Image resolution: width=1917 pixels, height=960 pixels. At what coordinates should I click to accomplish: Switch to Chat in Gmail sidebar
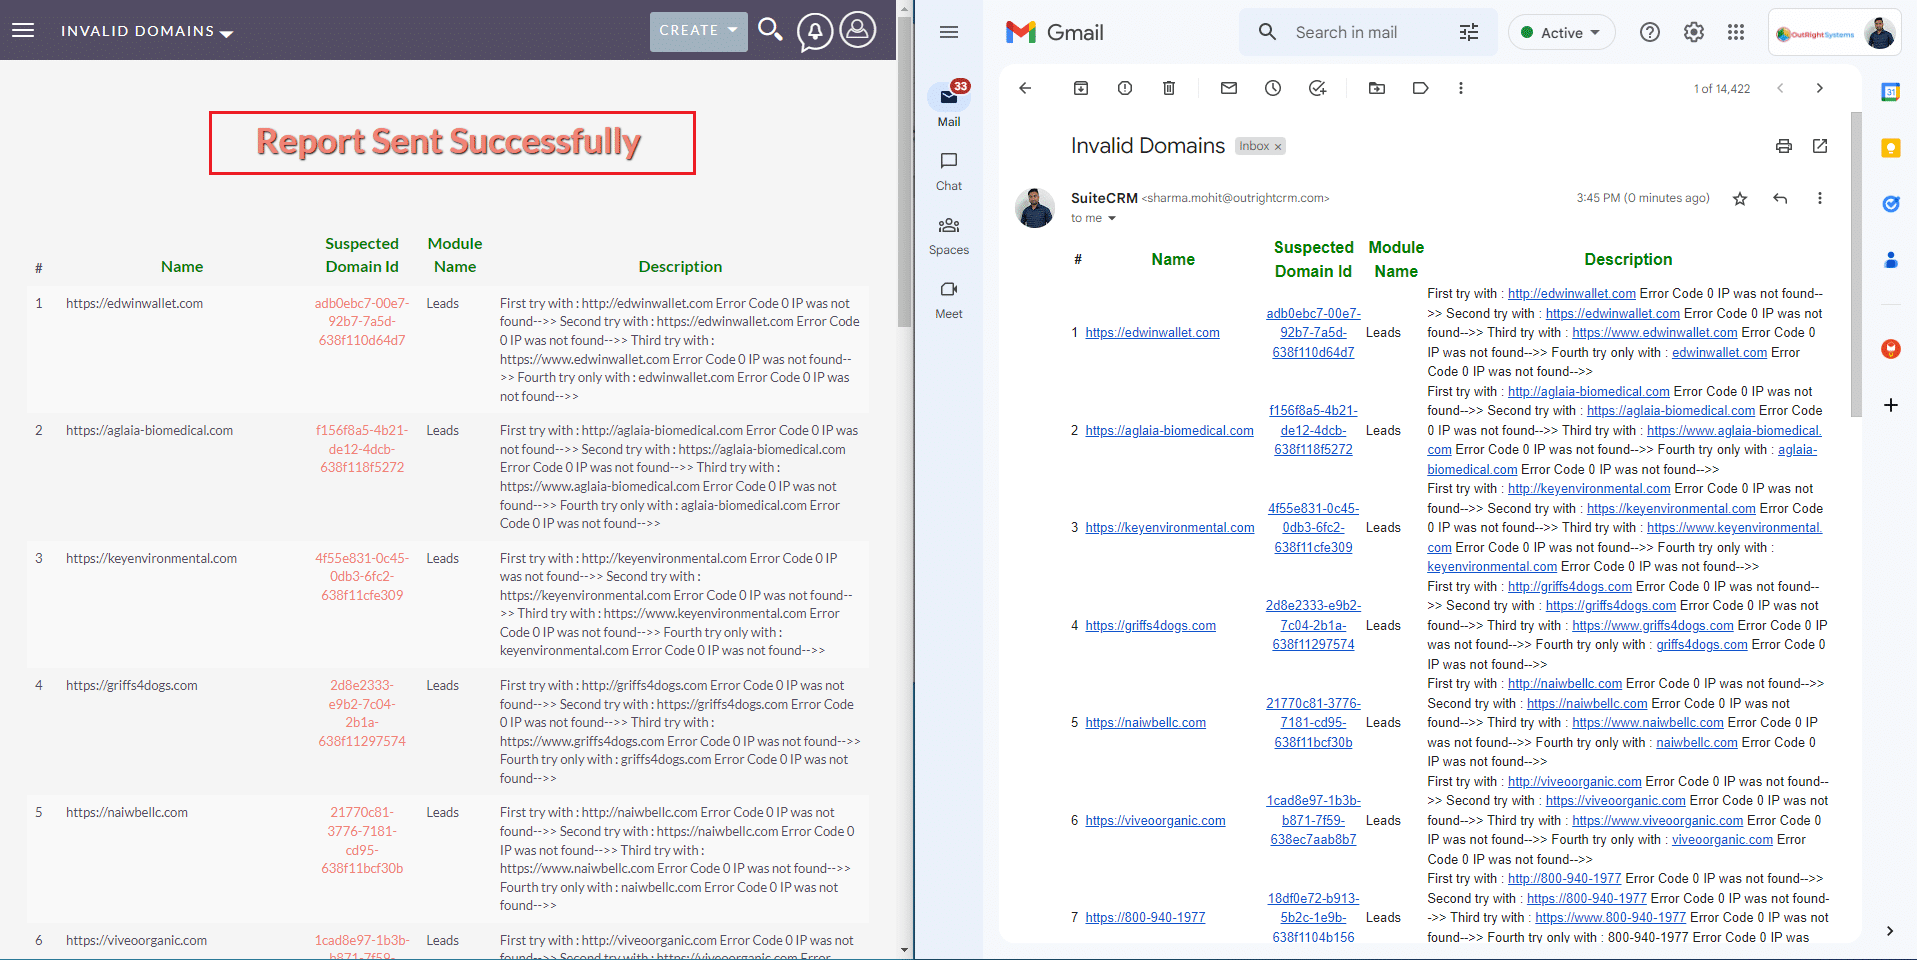point(949,171)
